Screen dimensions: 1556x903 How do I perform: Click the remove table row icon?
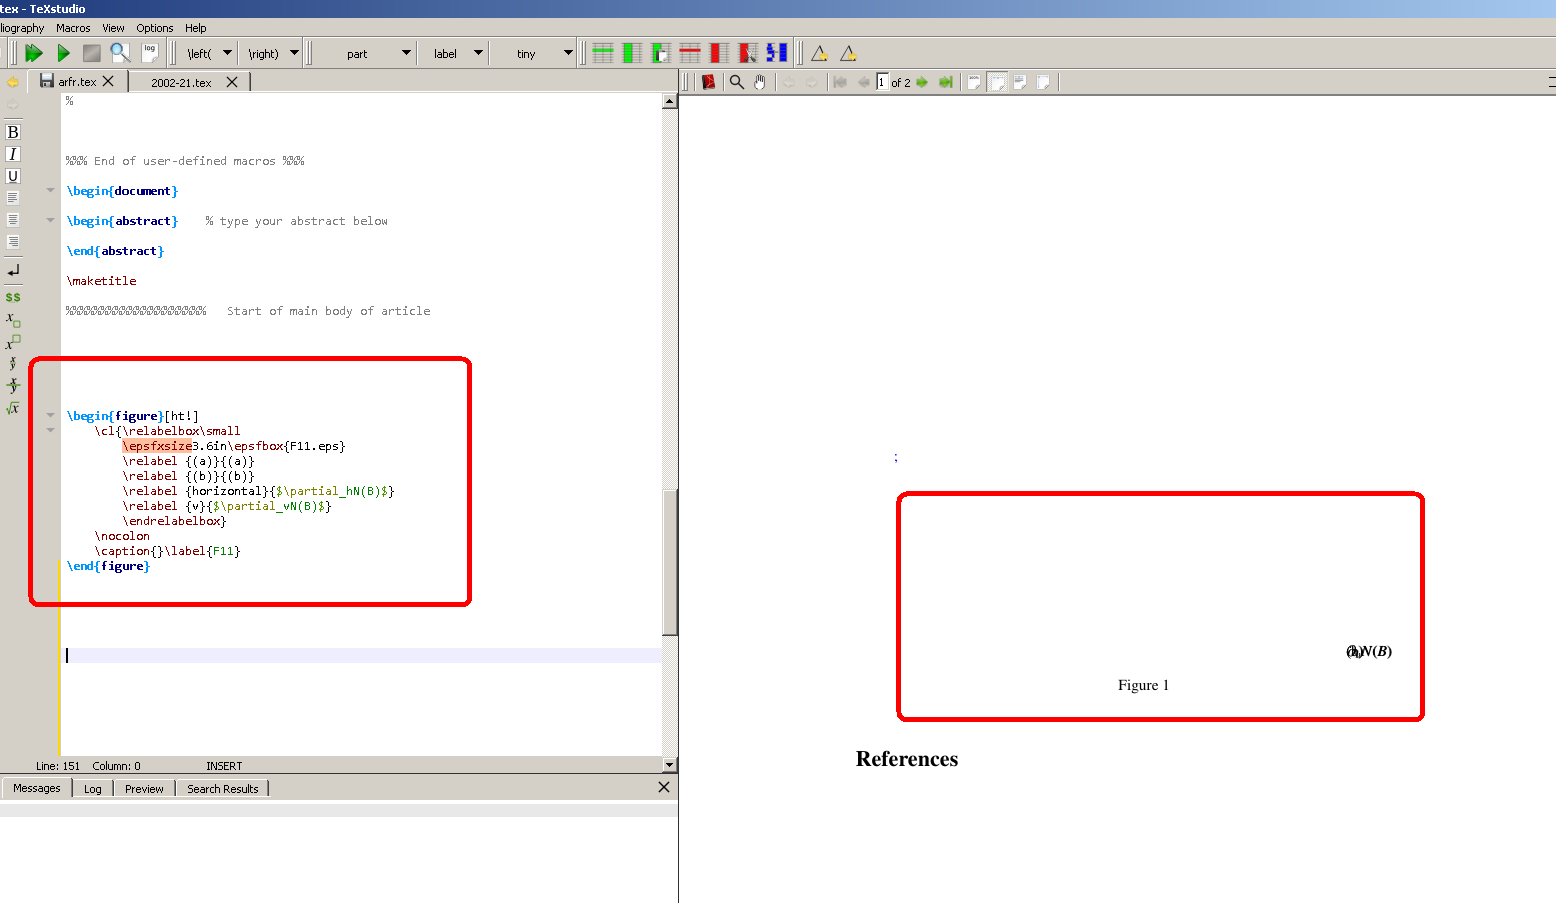pyautogui.click(x=690, y=53)
